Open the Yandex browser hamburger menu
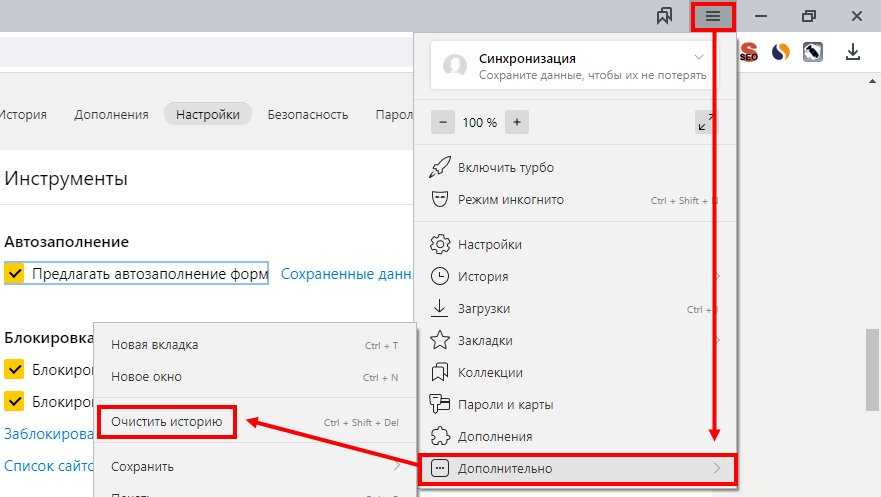The image size is (881, 497). tap(713, 16)
